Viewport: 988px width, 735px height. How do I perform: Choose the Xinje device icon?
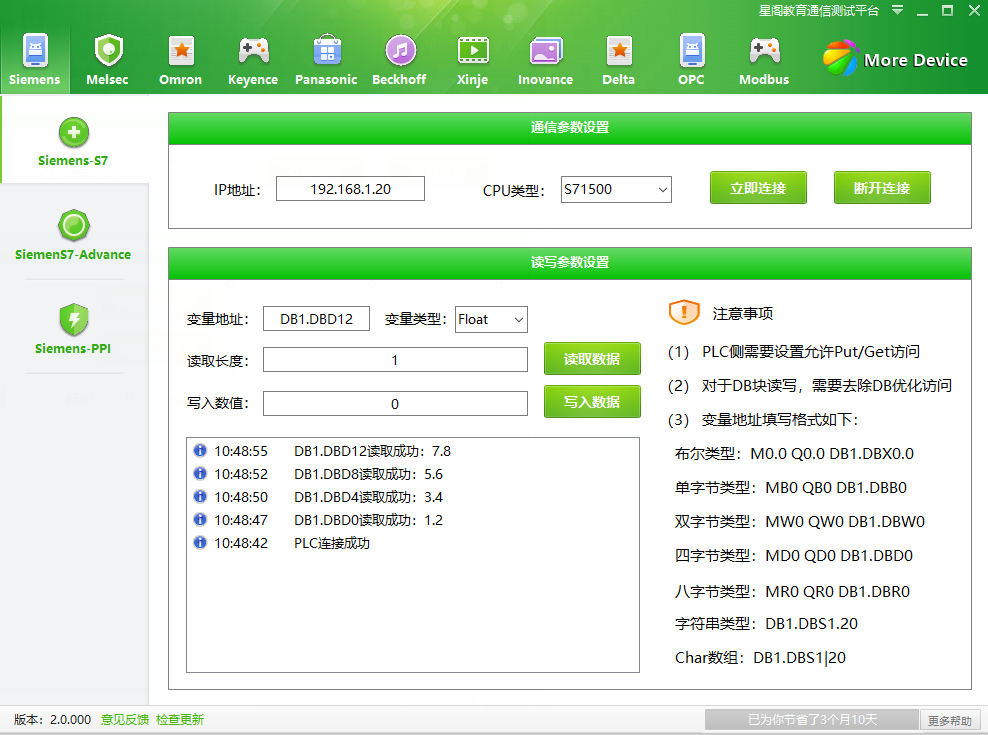[x=473, y=50]
